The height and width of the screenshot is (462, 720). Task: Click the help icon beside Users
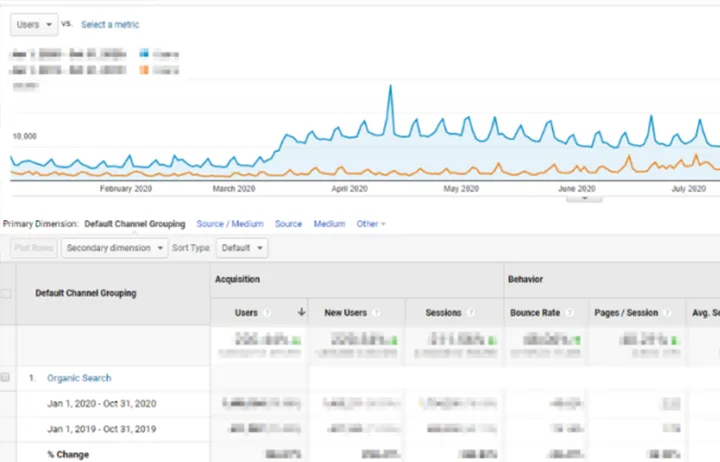coord(267,313)
